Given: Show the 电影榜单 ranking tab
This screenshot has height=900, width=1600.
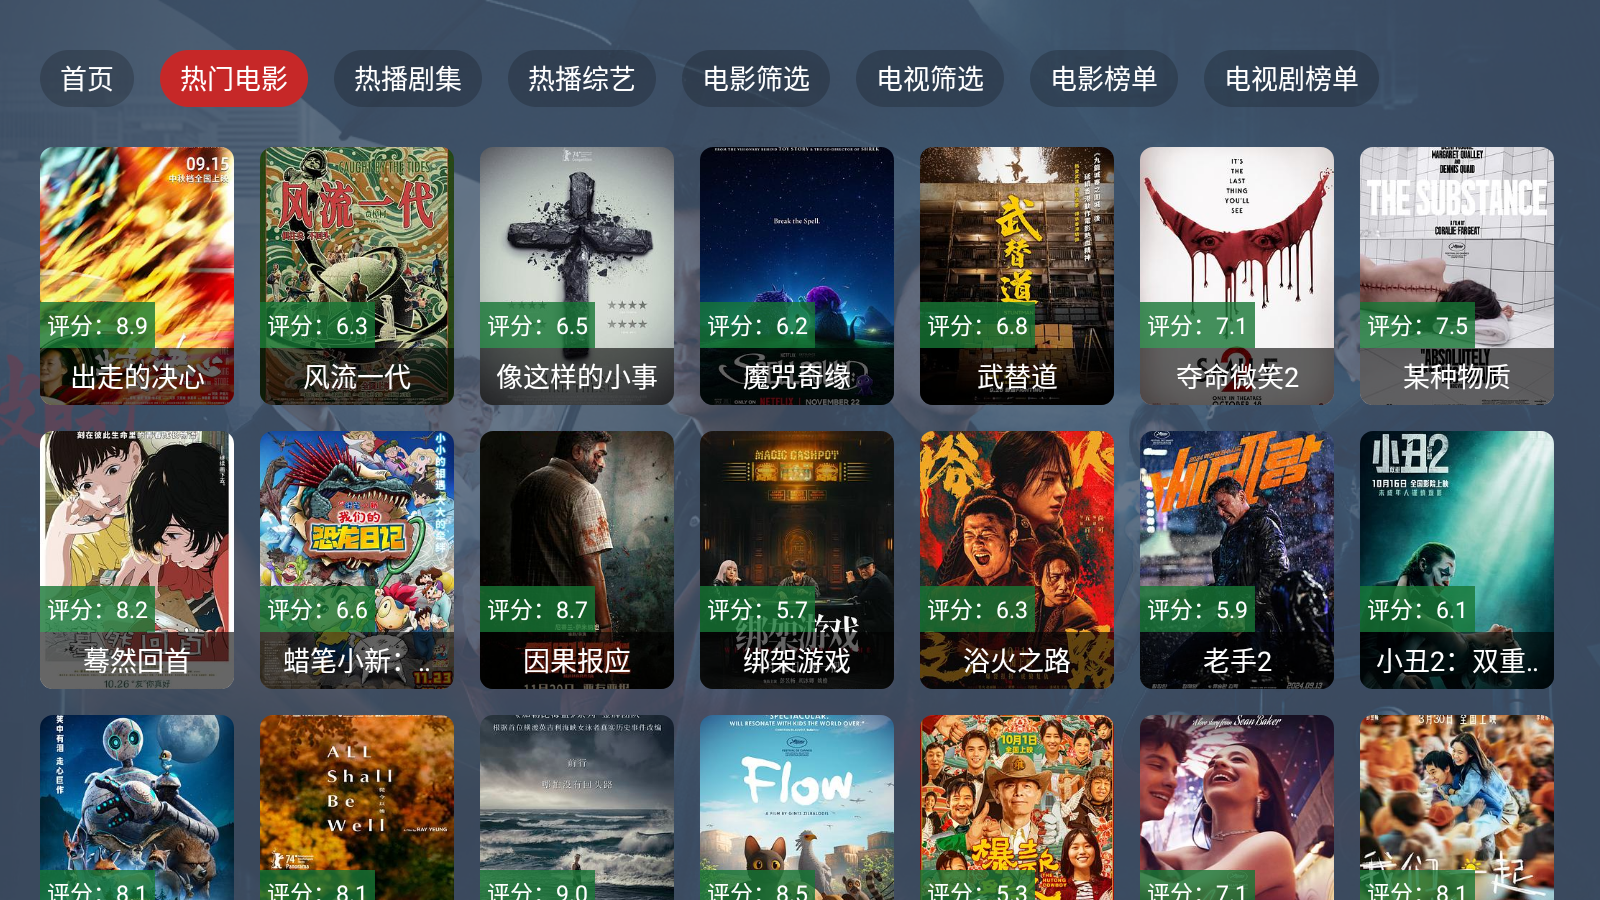Looking at the screenshot, I should [x=1104, y=79].
